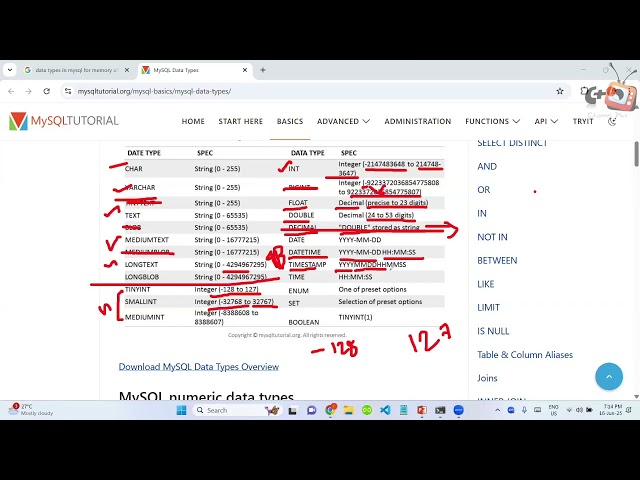Viewport: 640px width, 480px height.
Task: Reload the page with the refresh icon
Action: (x=47, y=91)
